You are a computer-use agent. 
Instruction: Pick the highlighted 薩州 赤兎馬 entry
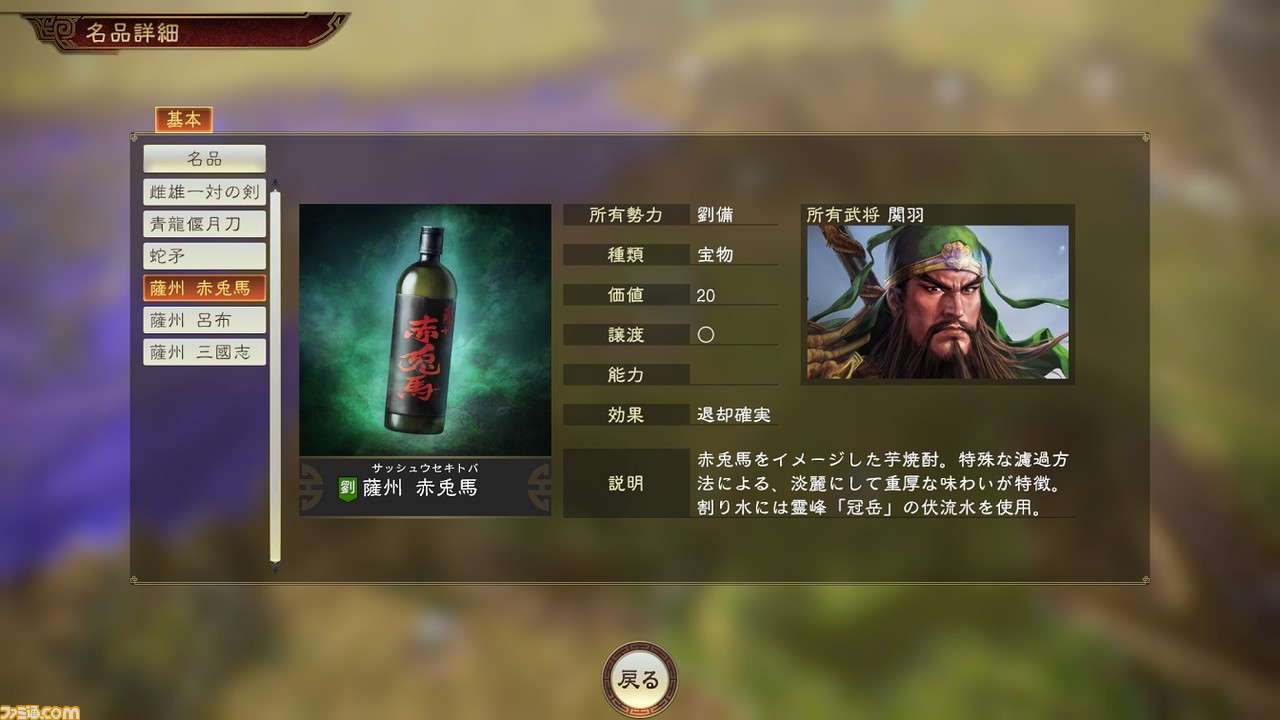[x=204, y=288]
